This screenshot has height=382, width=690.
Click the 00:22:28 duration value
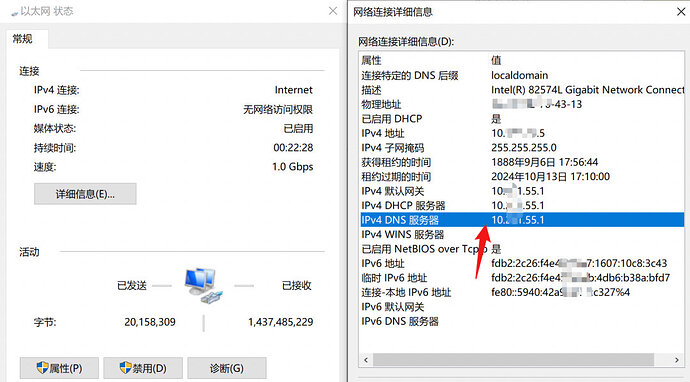pyautogui.click(x=293, y=147)
